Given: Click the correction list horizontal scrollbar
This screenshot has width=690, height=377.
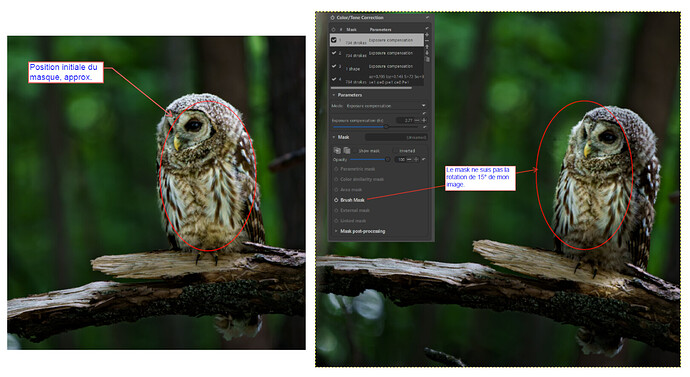Looking at the screenshot, I should (371, 88).
